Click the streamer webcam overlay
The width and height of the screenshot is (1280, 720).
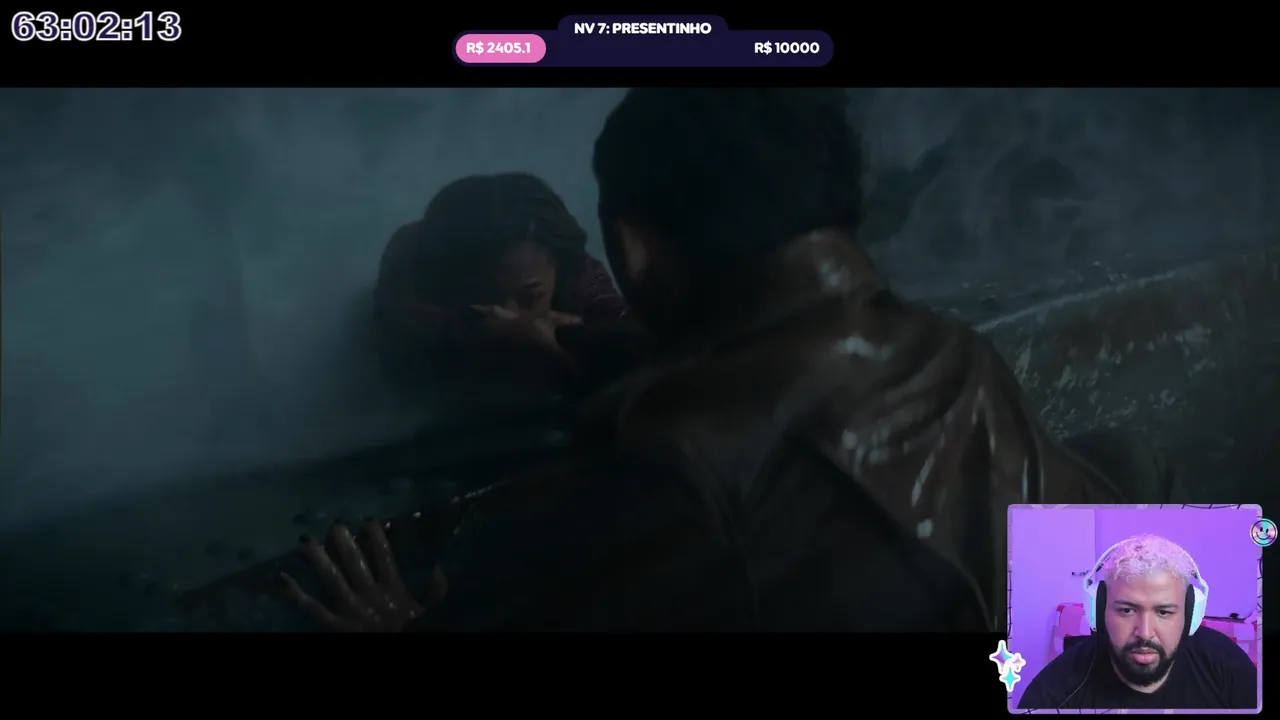click(x=1134, y=609)
